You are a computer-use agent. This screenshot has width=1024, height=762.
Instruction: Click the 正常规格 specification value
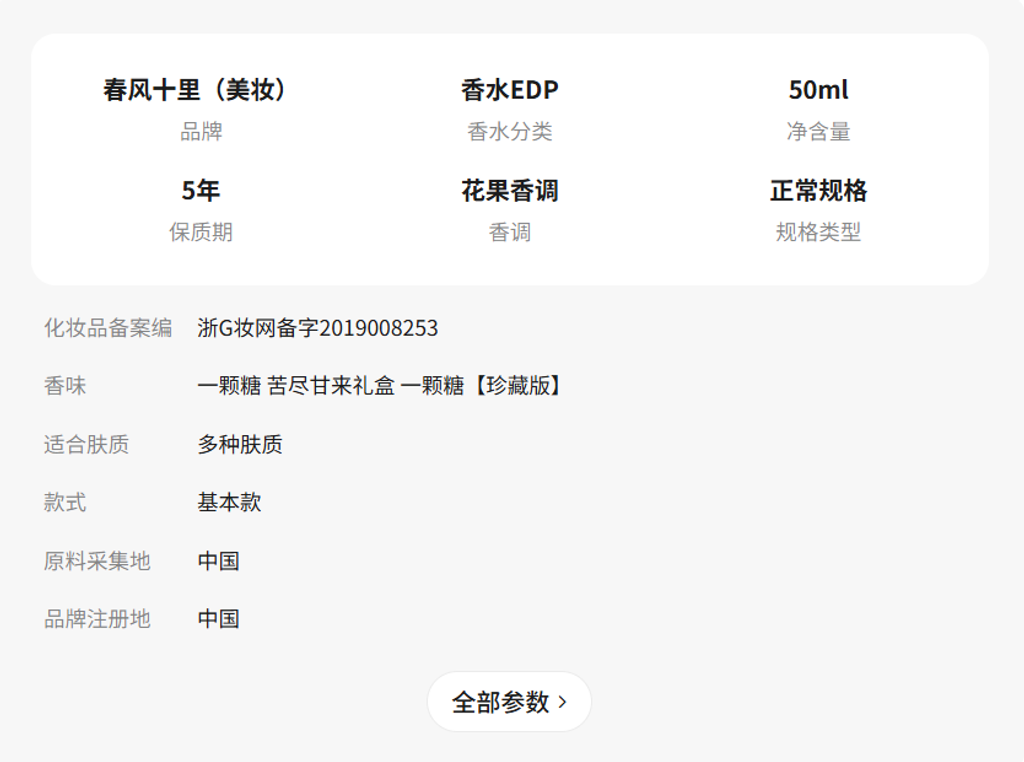[818, 190]
